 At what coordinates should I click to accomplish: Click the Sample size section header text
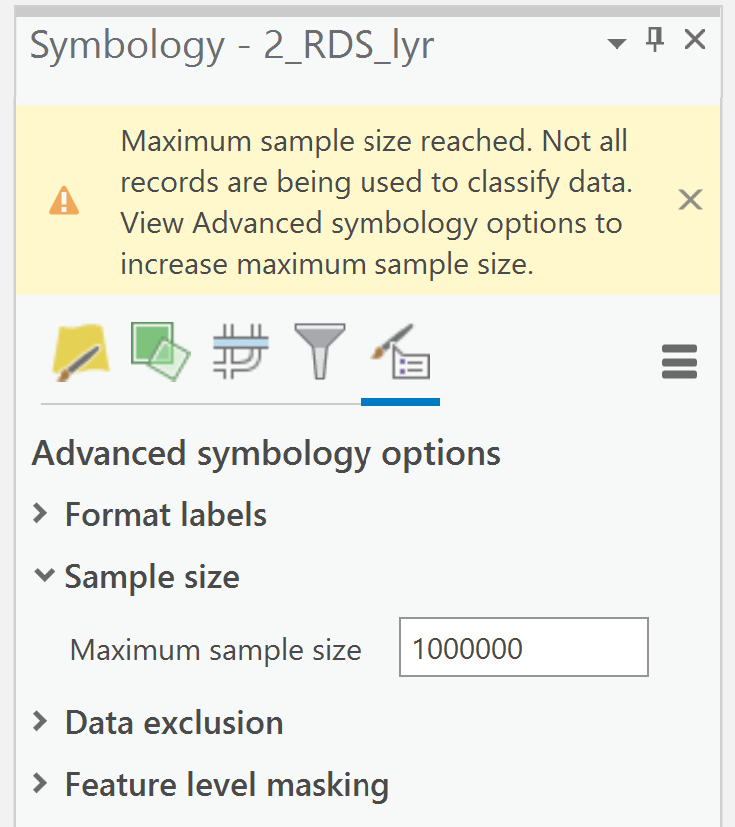tap(152, 577)
